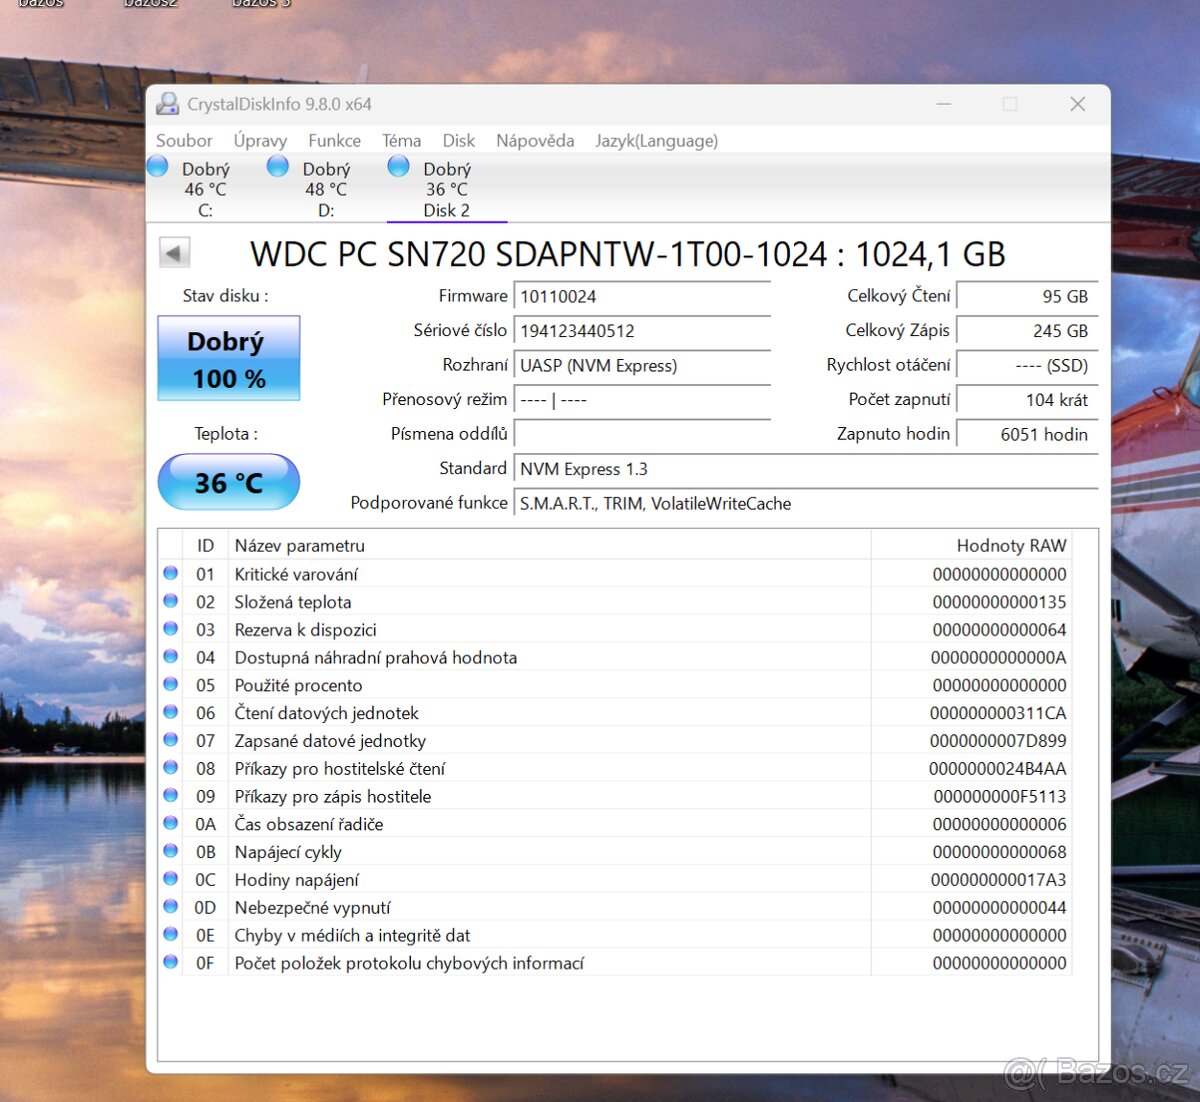1200x1102 pixels.
Task: Click the blue status orb for drive D:
Action: pyautogui.click(x=278, y=166)
